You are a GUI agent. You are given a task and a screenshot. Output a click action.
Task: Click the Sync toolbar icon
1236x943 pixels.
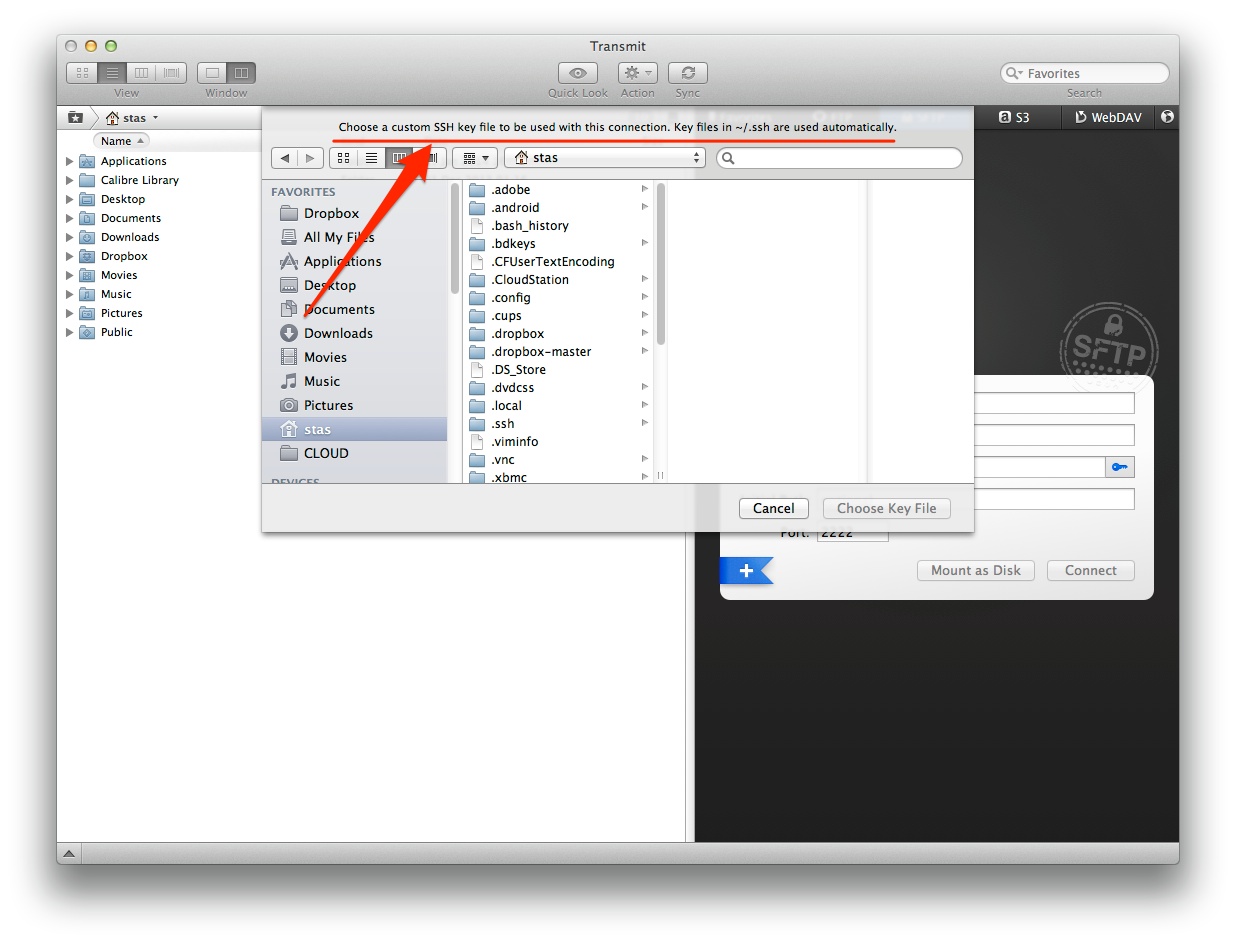[x=687, y=73]
